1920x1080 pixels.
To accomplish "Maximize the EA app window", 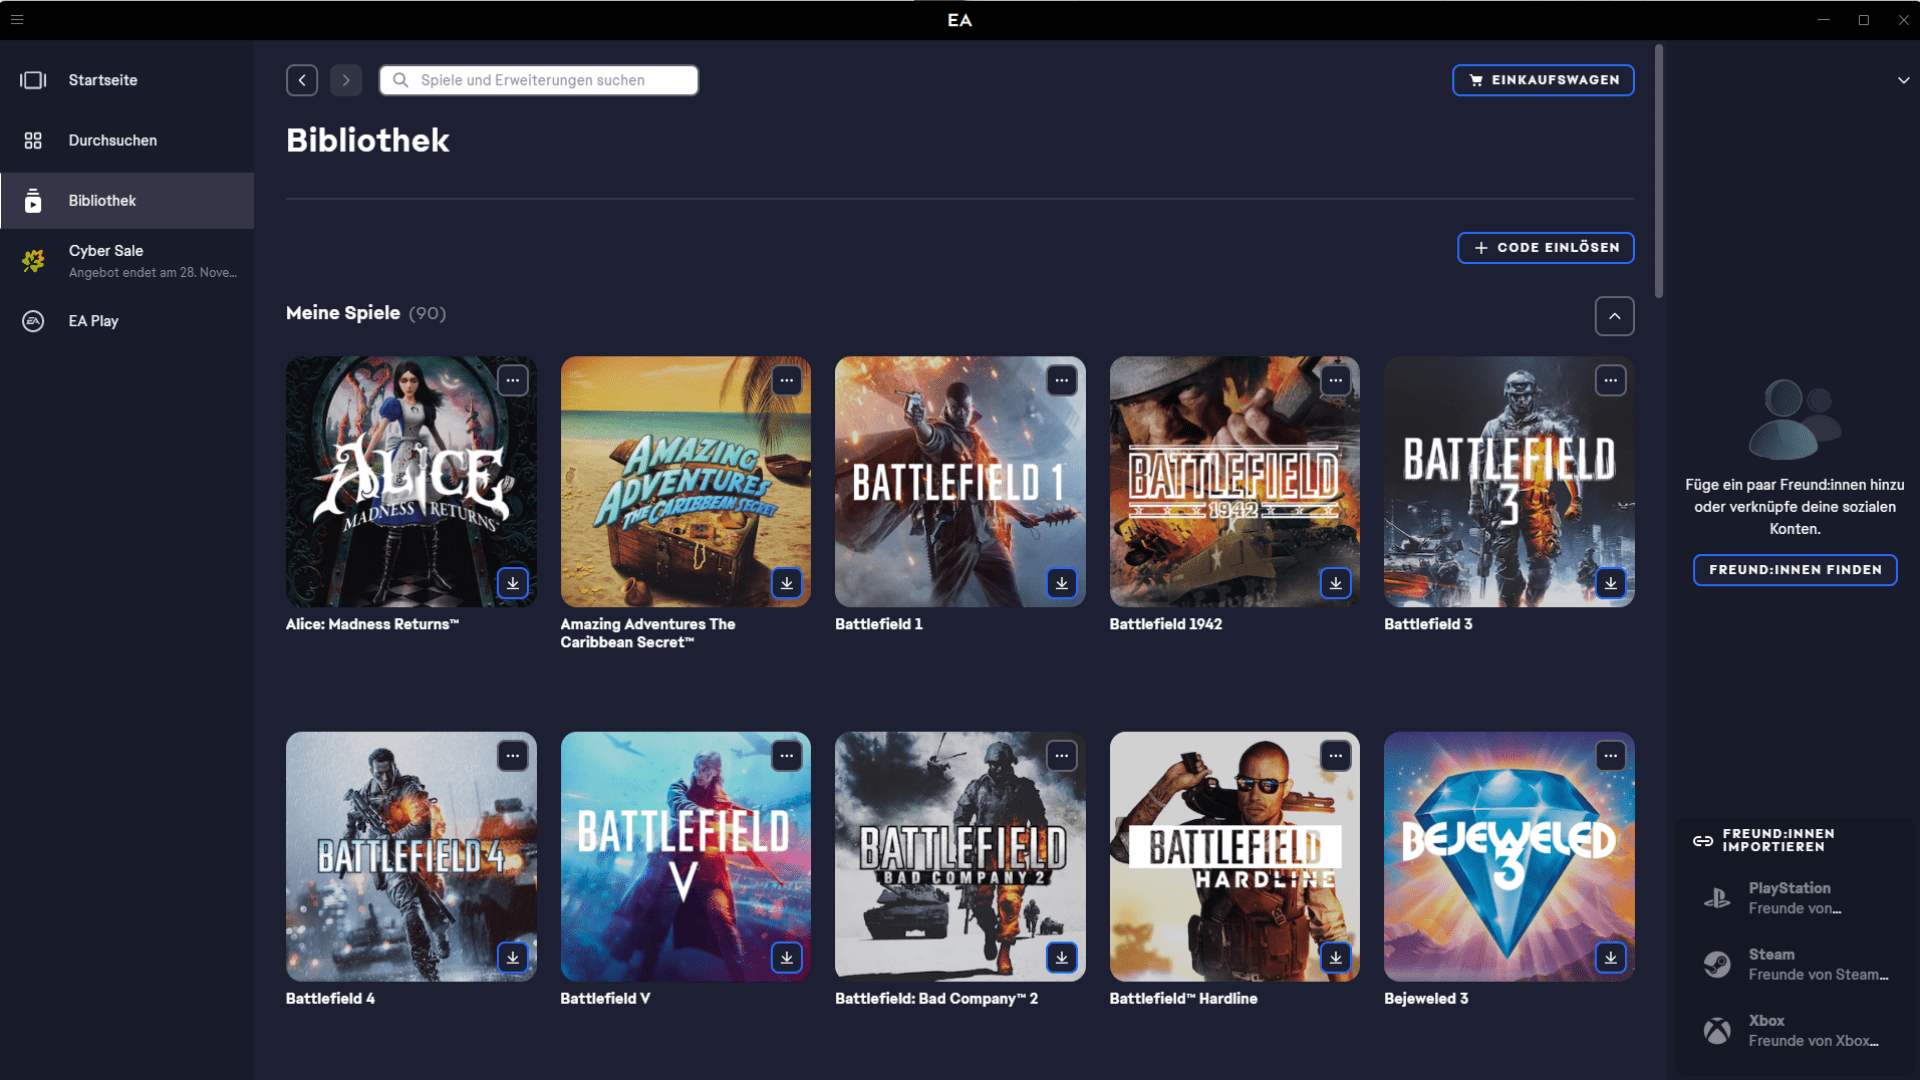I will click(x=1864, y=20).
